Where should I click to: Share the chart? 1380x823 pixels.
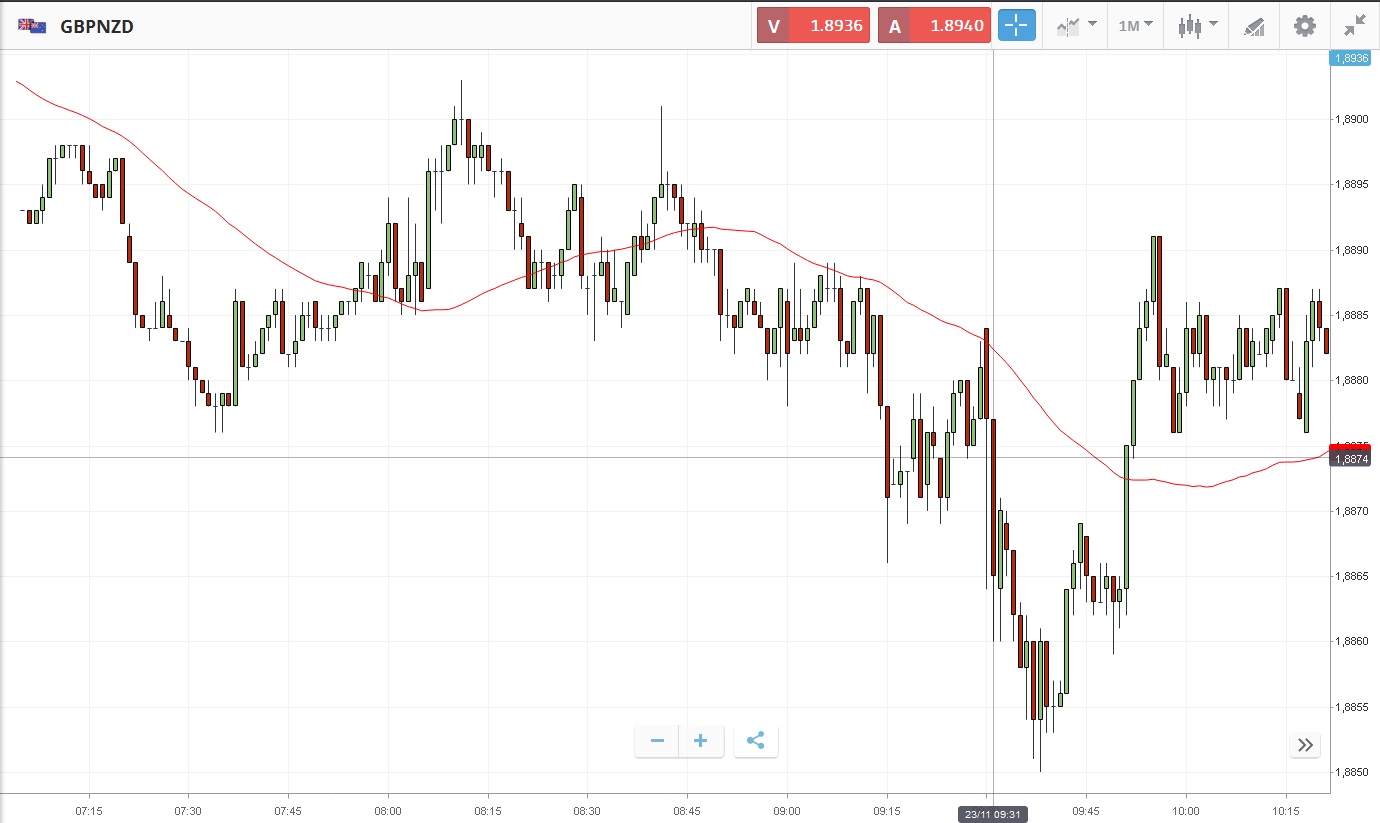[756, 741]
